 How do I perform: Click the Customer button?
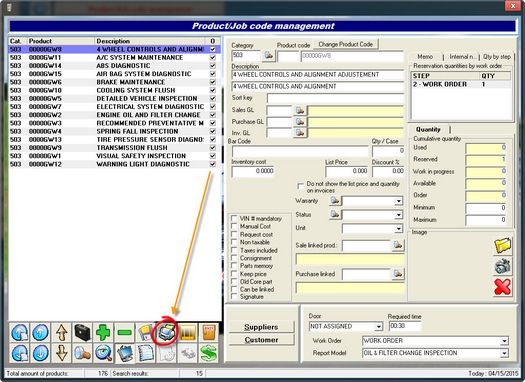click(x=261, y=340)
